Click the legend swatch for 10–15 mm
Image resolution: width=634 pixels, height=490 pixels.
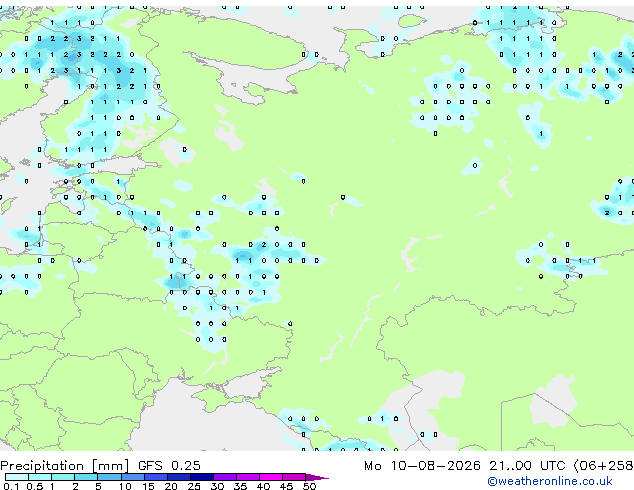132,477
